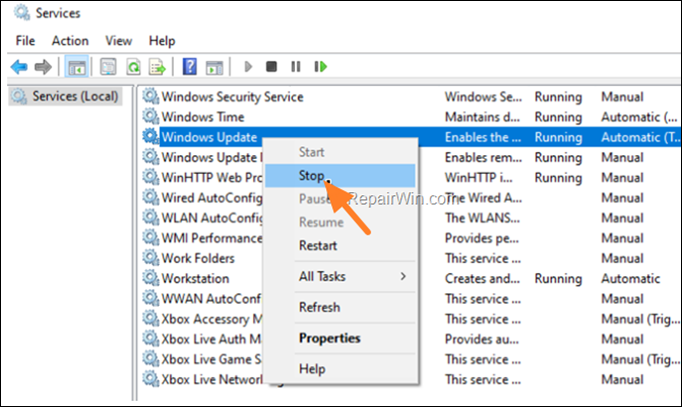Click gear icon beside Work Folders
The image size is (682, 407).
point(150,258)
